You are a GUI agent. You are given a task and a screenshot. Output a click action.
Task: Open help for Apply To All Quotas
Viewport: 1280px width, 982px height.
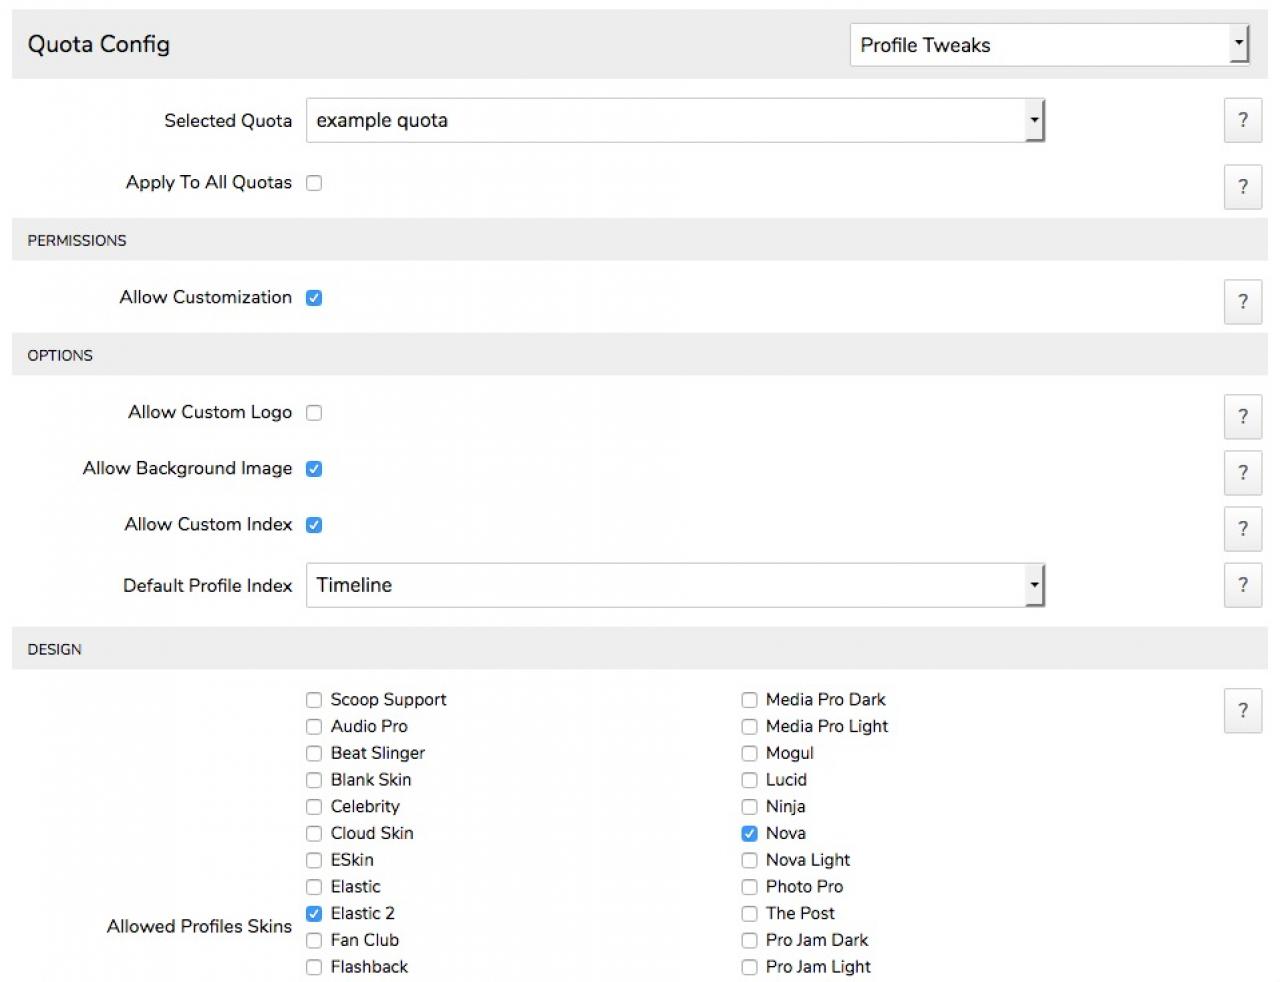pos(1242,187)
